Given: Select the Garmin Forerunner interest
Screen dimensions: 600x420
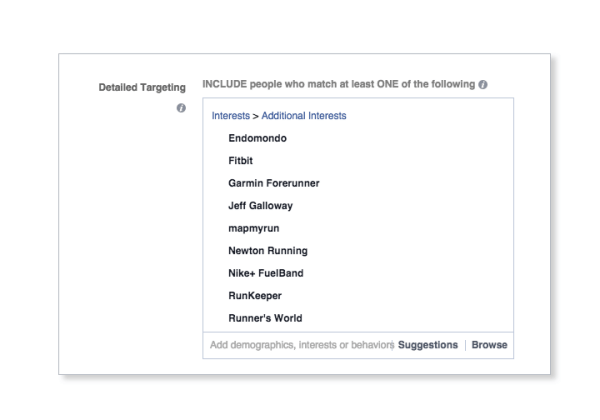Looking at the screenshot, I should 274,183.
